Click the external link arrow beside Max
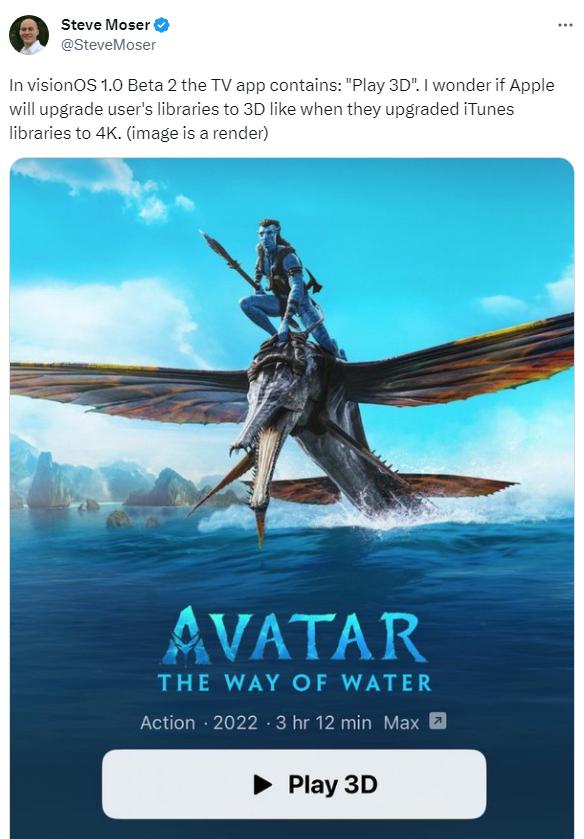Viewport: 584px width, 839px height. click(438, 721)
